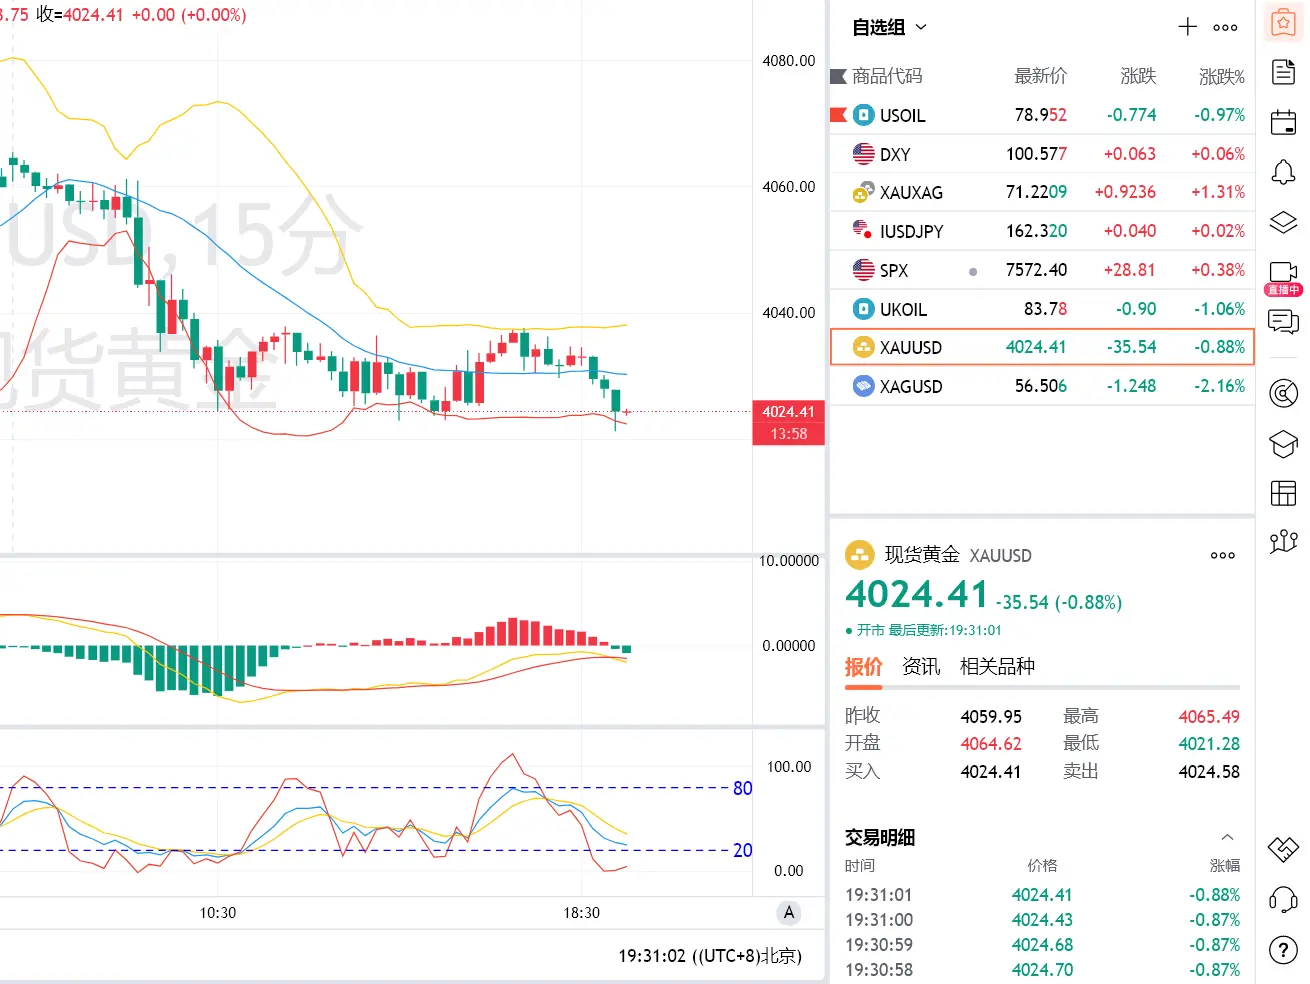
Task: Switch to the 资讯 tab
Action: pos(921,666)
